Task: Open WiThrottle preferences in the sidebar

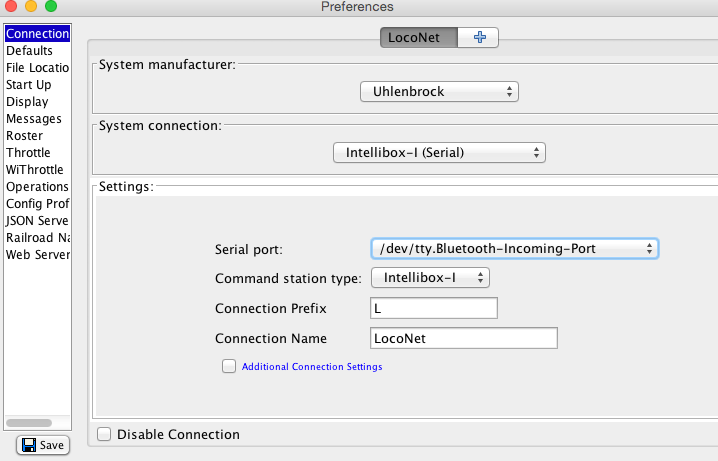Action: [x=34, y=170]
